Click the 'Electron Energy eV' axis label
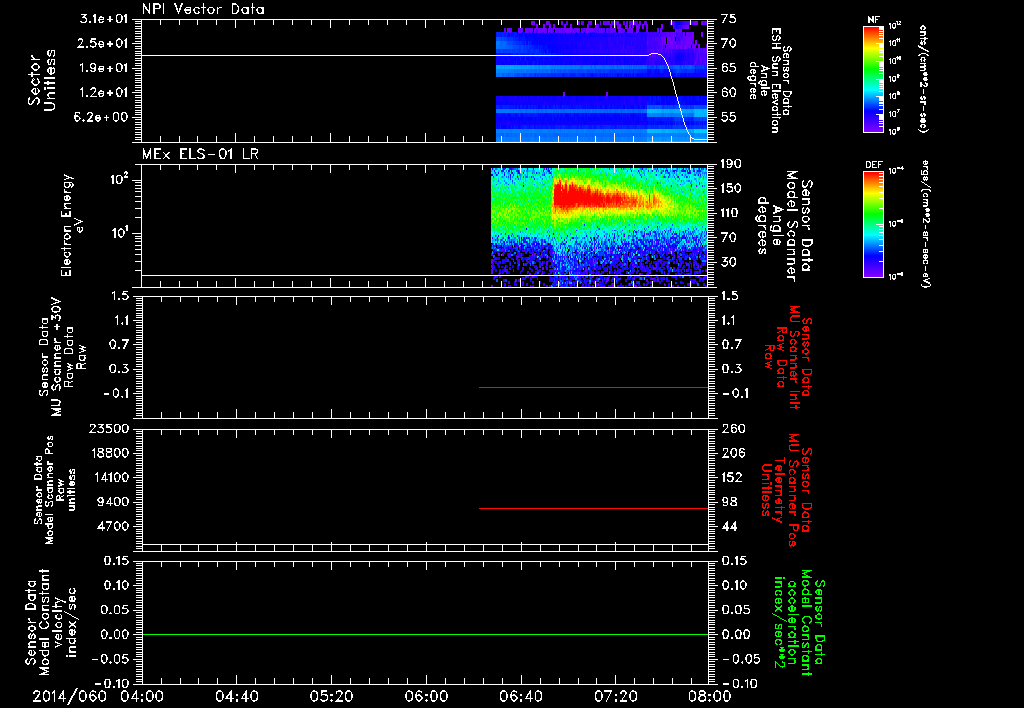The height and width of the screenshot is (708, 1024). 72,225
